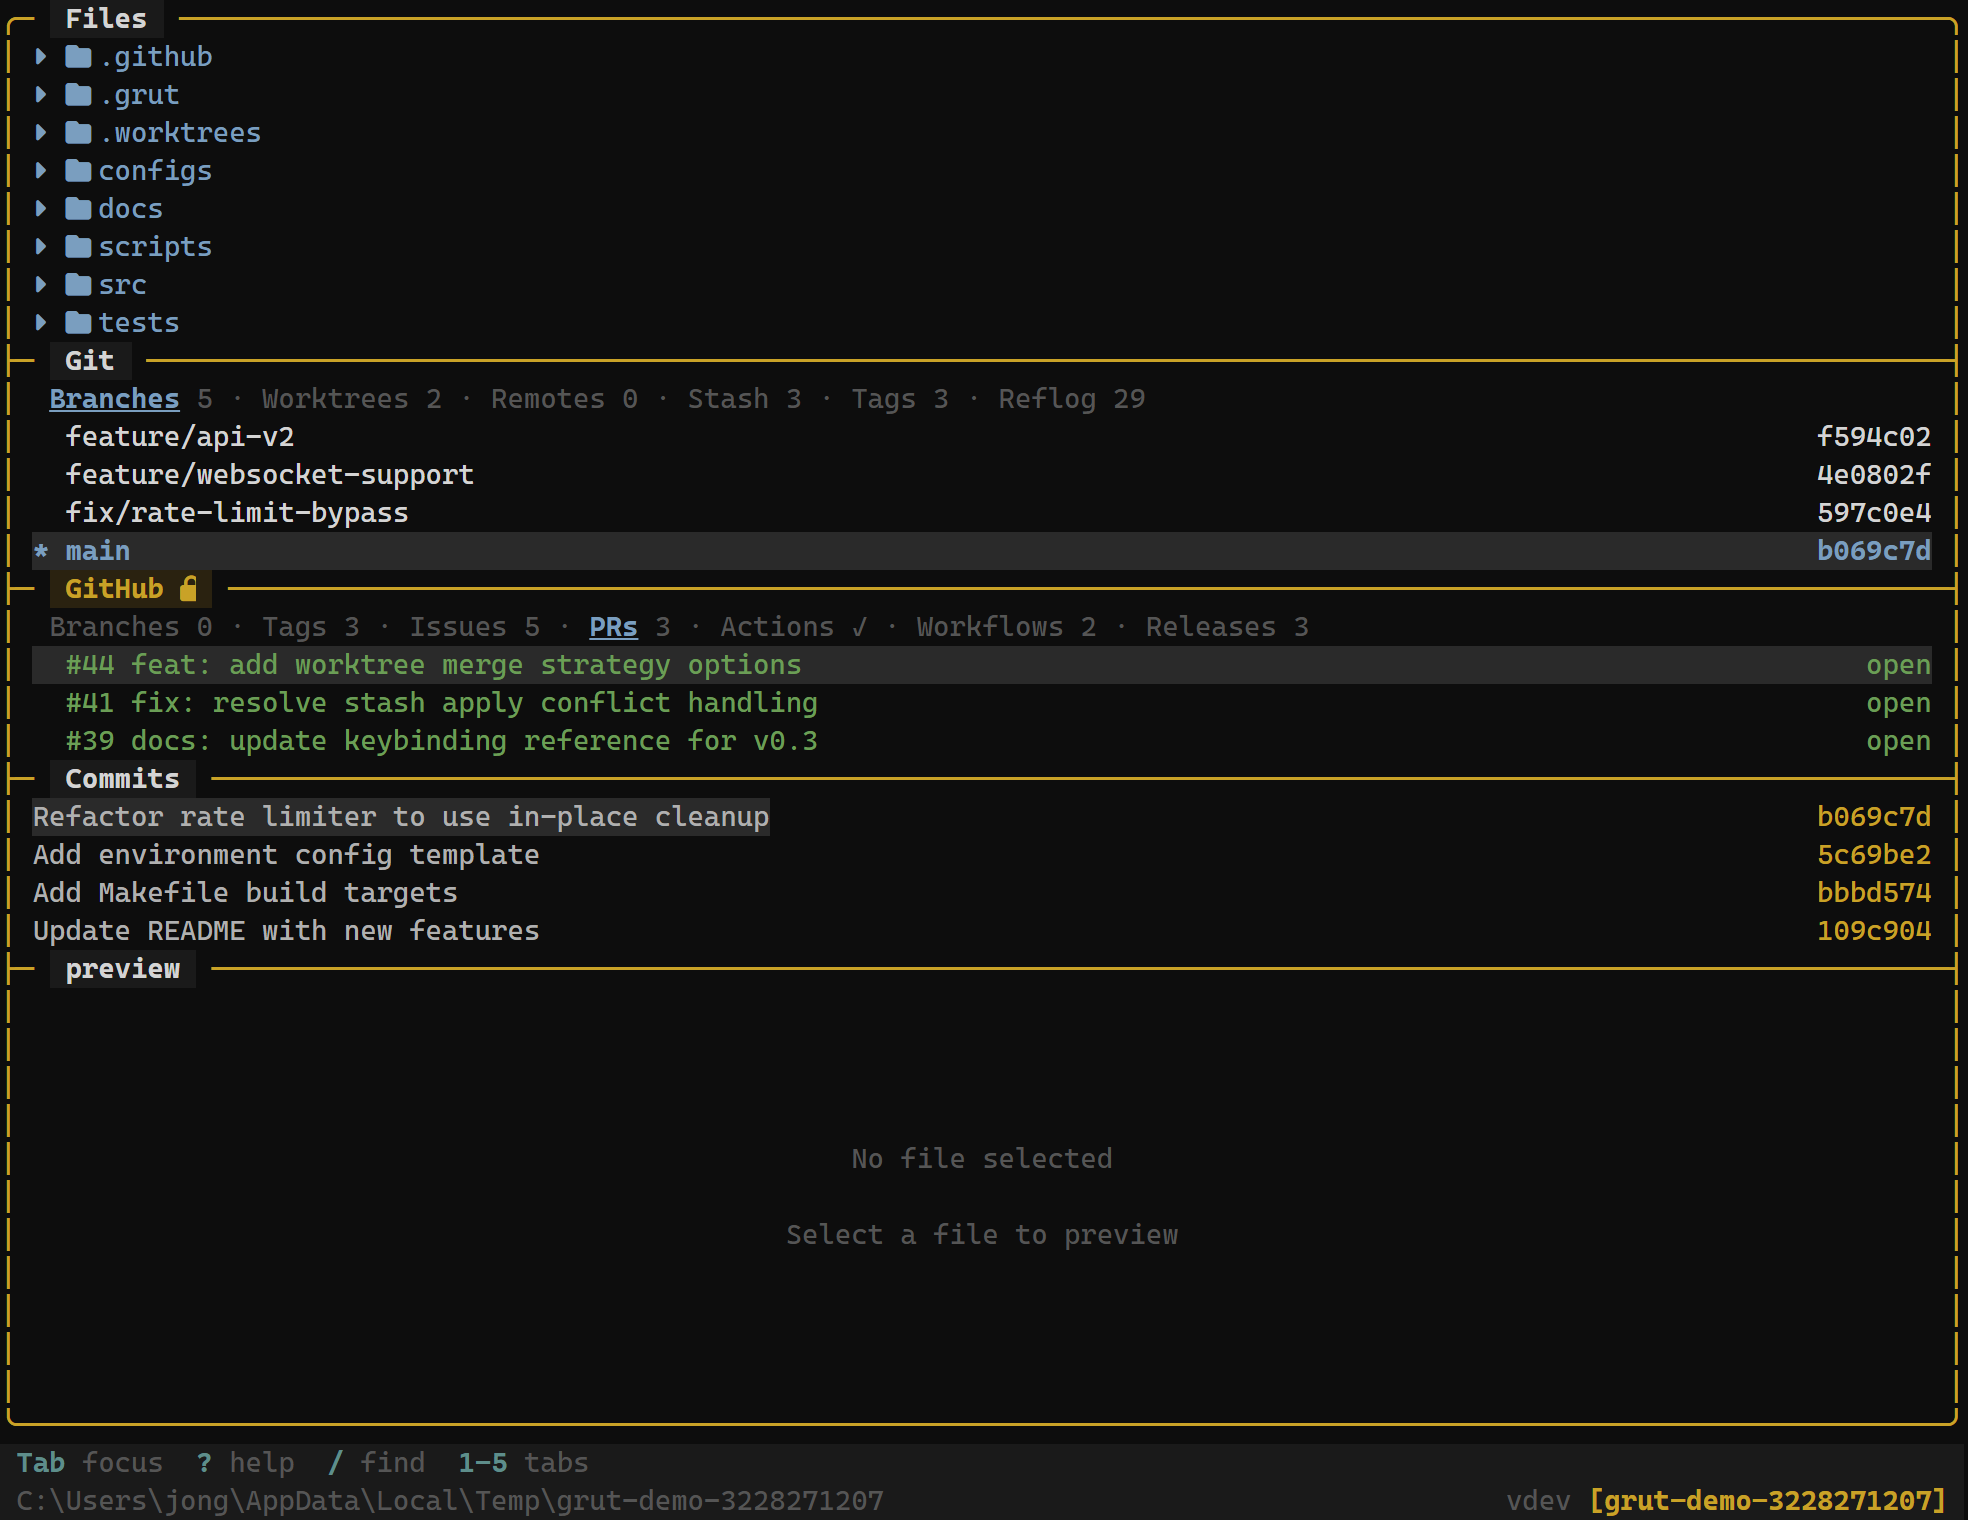Viewport: 1968px width, 1520px height.
Task: Open the Remotes tab
Action: (x=564, y=399)
